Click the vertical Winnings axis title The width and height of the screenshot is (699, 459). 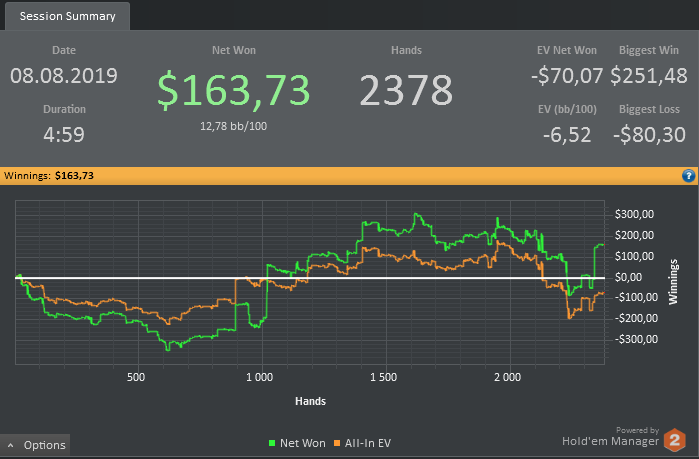[x=673, y=282]
